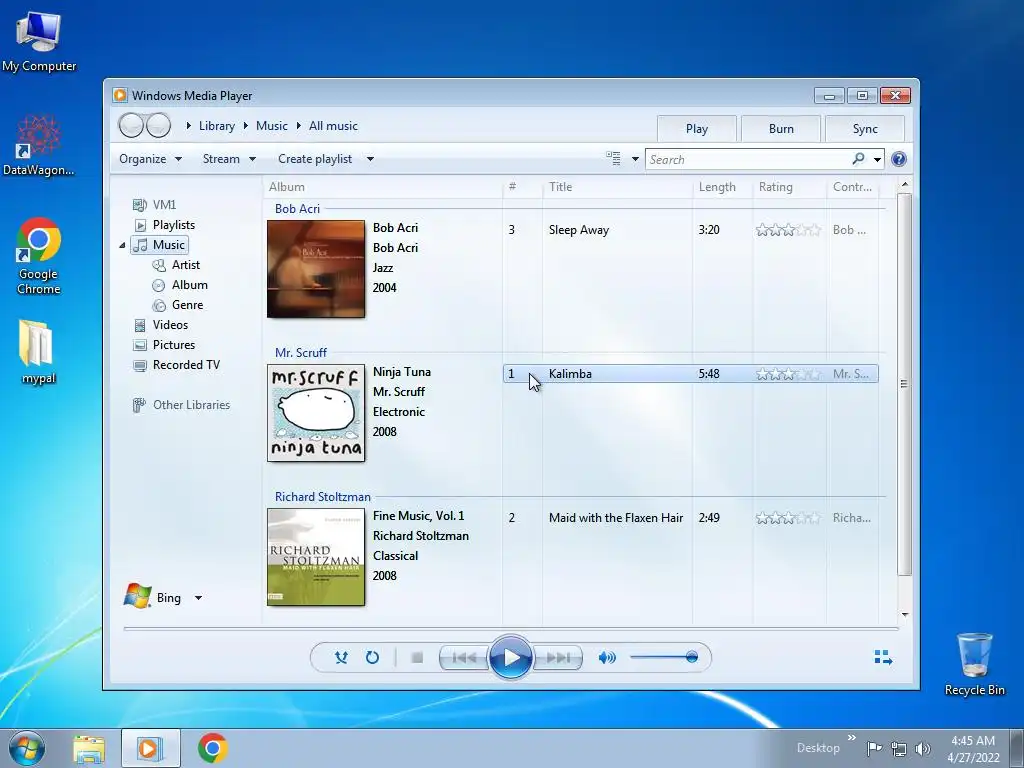Click the Previous track button
The width and height of the screenshot is (1024, 768).
pyautogui.click(x=464, y=658)
